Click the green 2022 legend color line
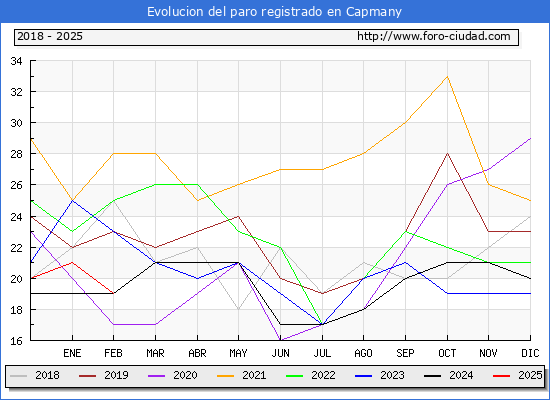This screenshot has height=400, width=550. 295,376
